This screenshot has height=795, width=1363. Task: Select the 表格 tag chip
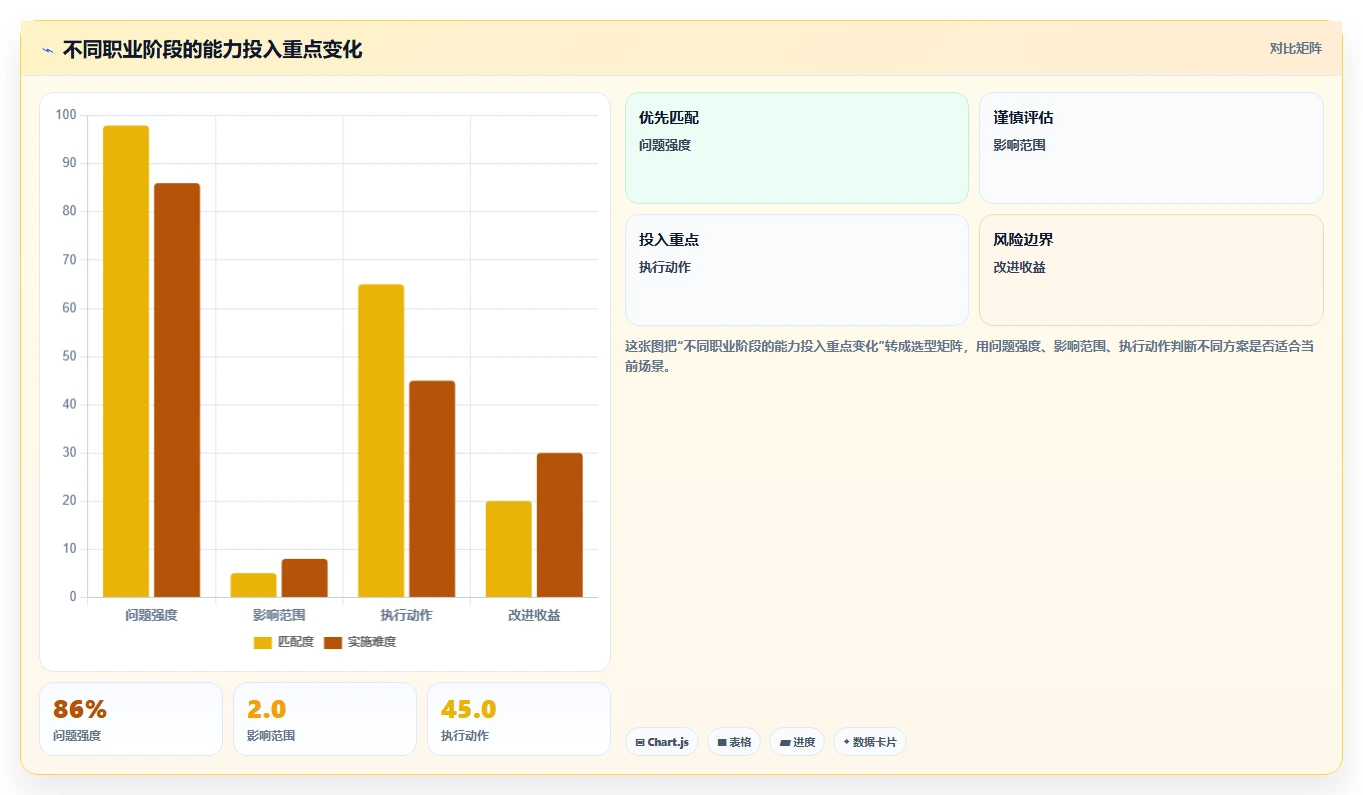(734, 742)
